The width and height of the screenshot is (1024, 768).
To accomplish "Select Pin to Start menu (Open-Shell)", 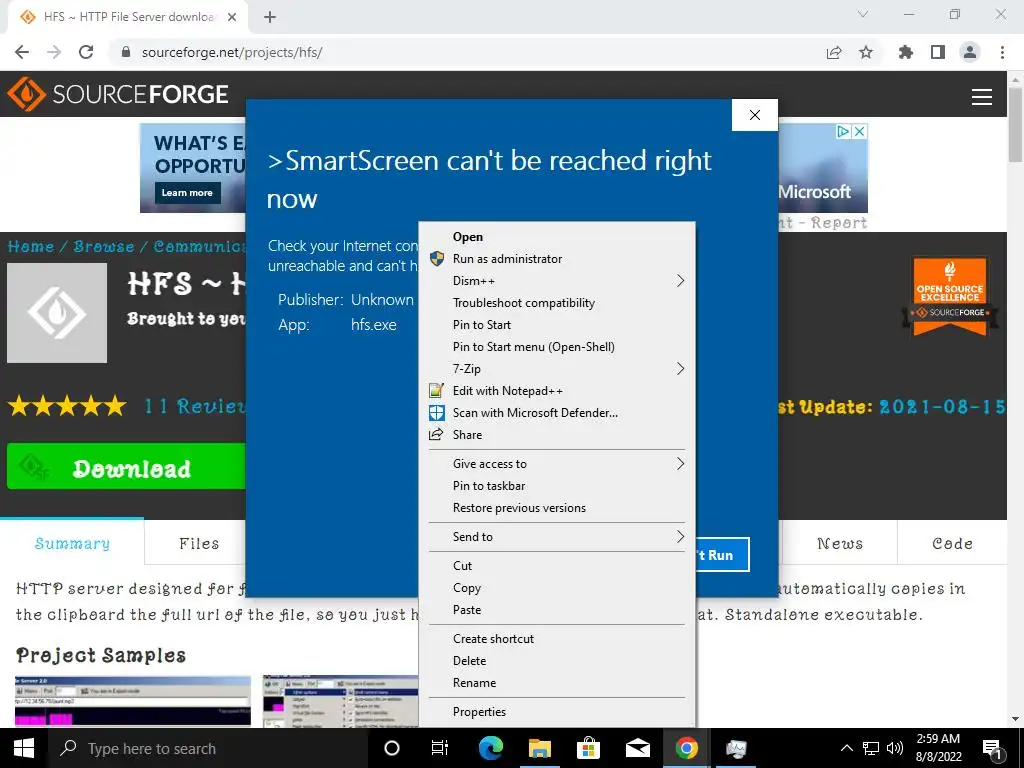I will 557,347.
